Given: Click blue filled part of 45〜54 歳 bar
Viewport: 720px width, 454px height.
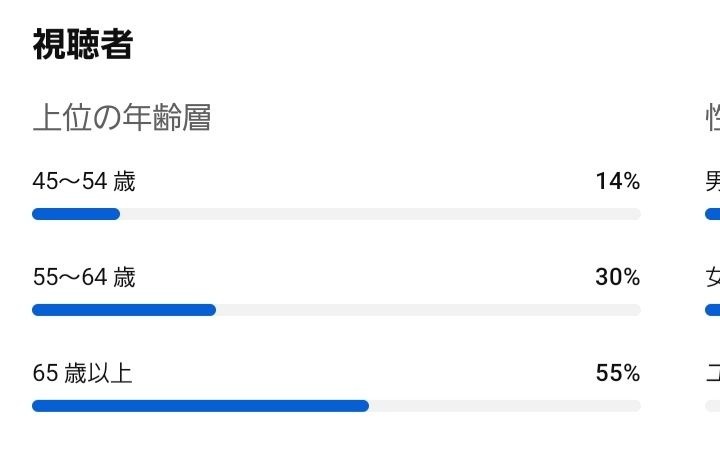Looking at the screenshot, I should click(x=76, y=214).
